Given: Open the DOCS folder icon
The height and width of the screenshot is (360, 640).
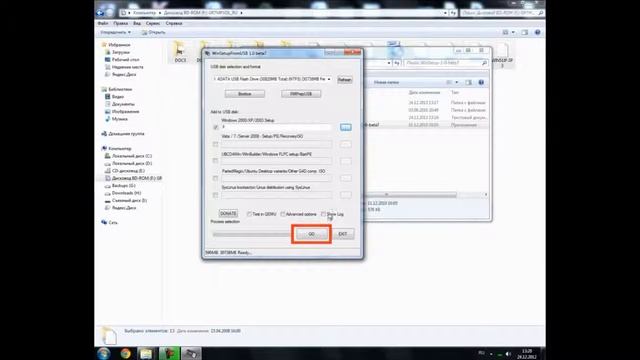Looking at the screenshot, I should pos(180,52).
